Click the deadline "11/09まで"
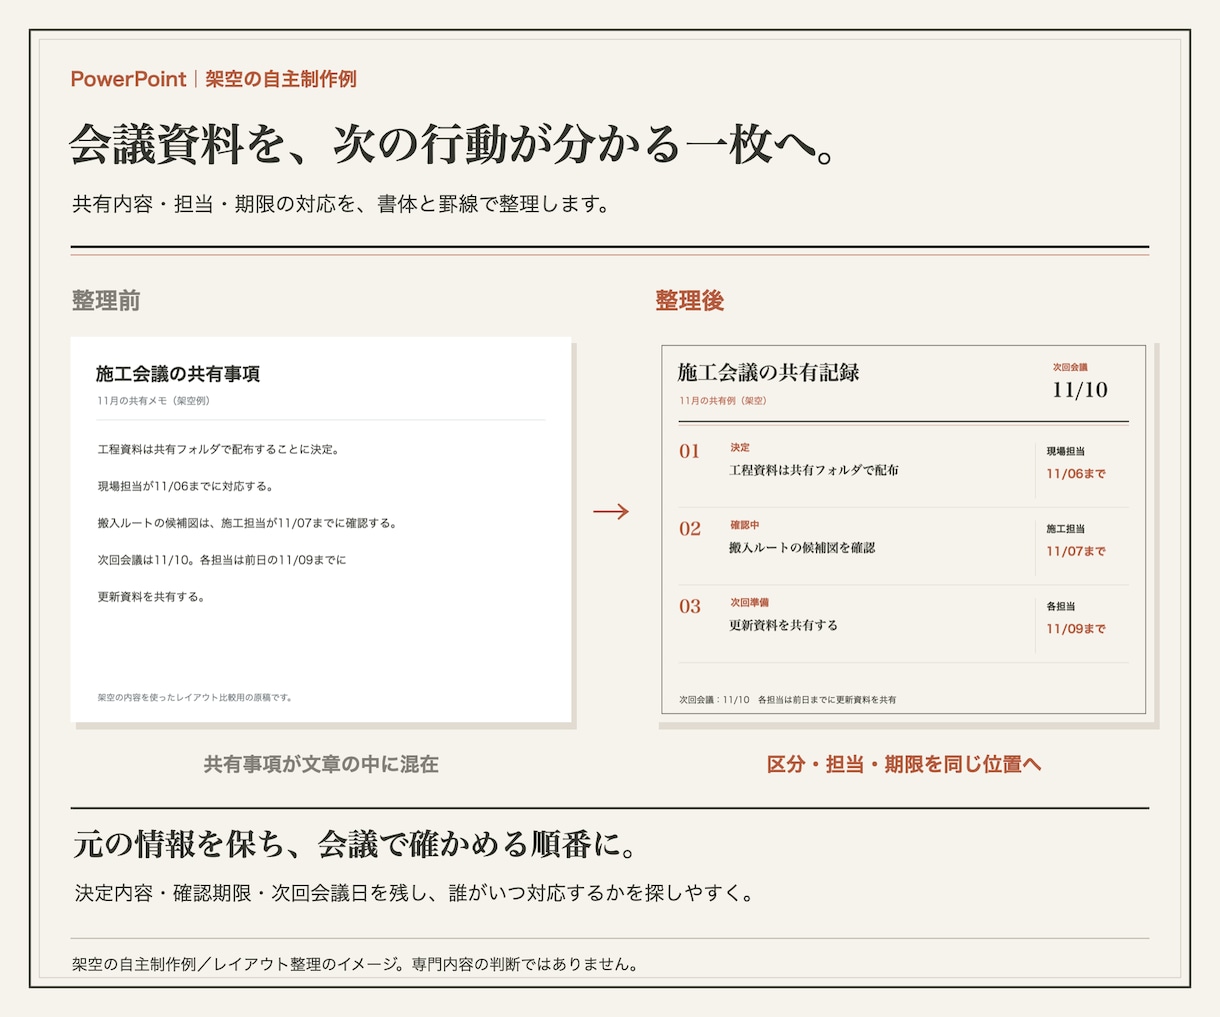Image resolution: width=1220 pixels, height=1017 pixels. tap(1076, 629)
